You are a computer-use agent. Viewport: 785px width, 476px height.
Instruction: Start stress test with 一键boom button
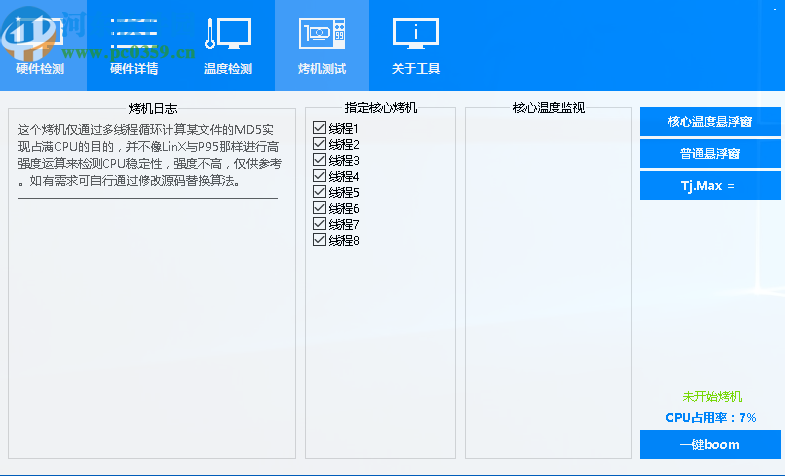click(x=710, y=444)
